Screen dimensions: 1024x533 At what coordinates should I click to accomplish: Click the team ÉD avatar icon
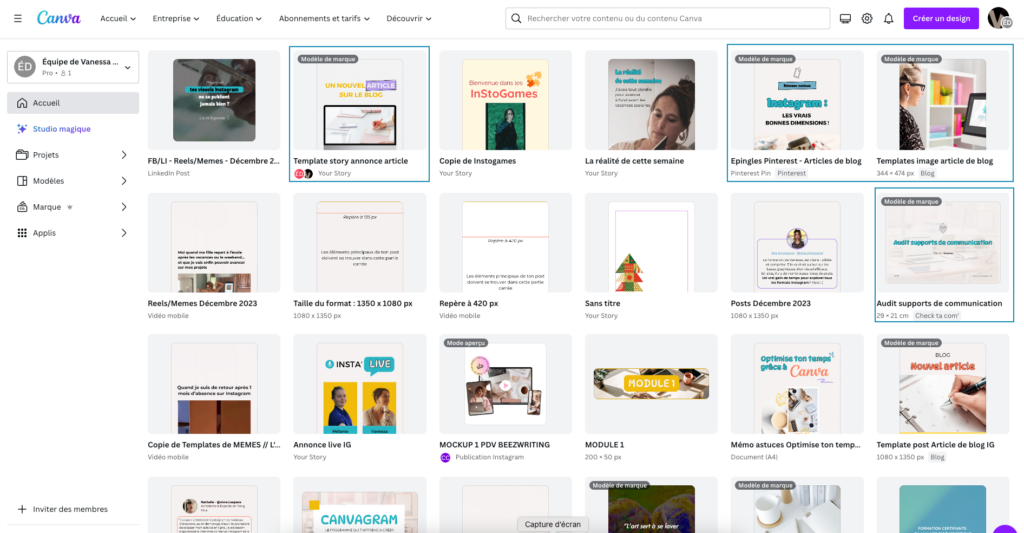tap(25, 67)
